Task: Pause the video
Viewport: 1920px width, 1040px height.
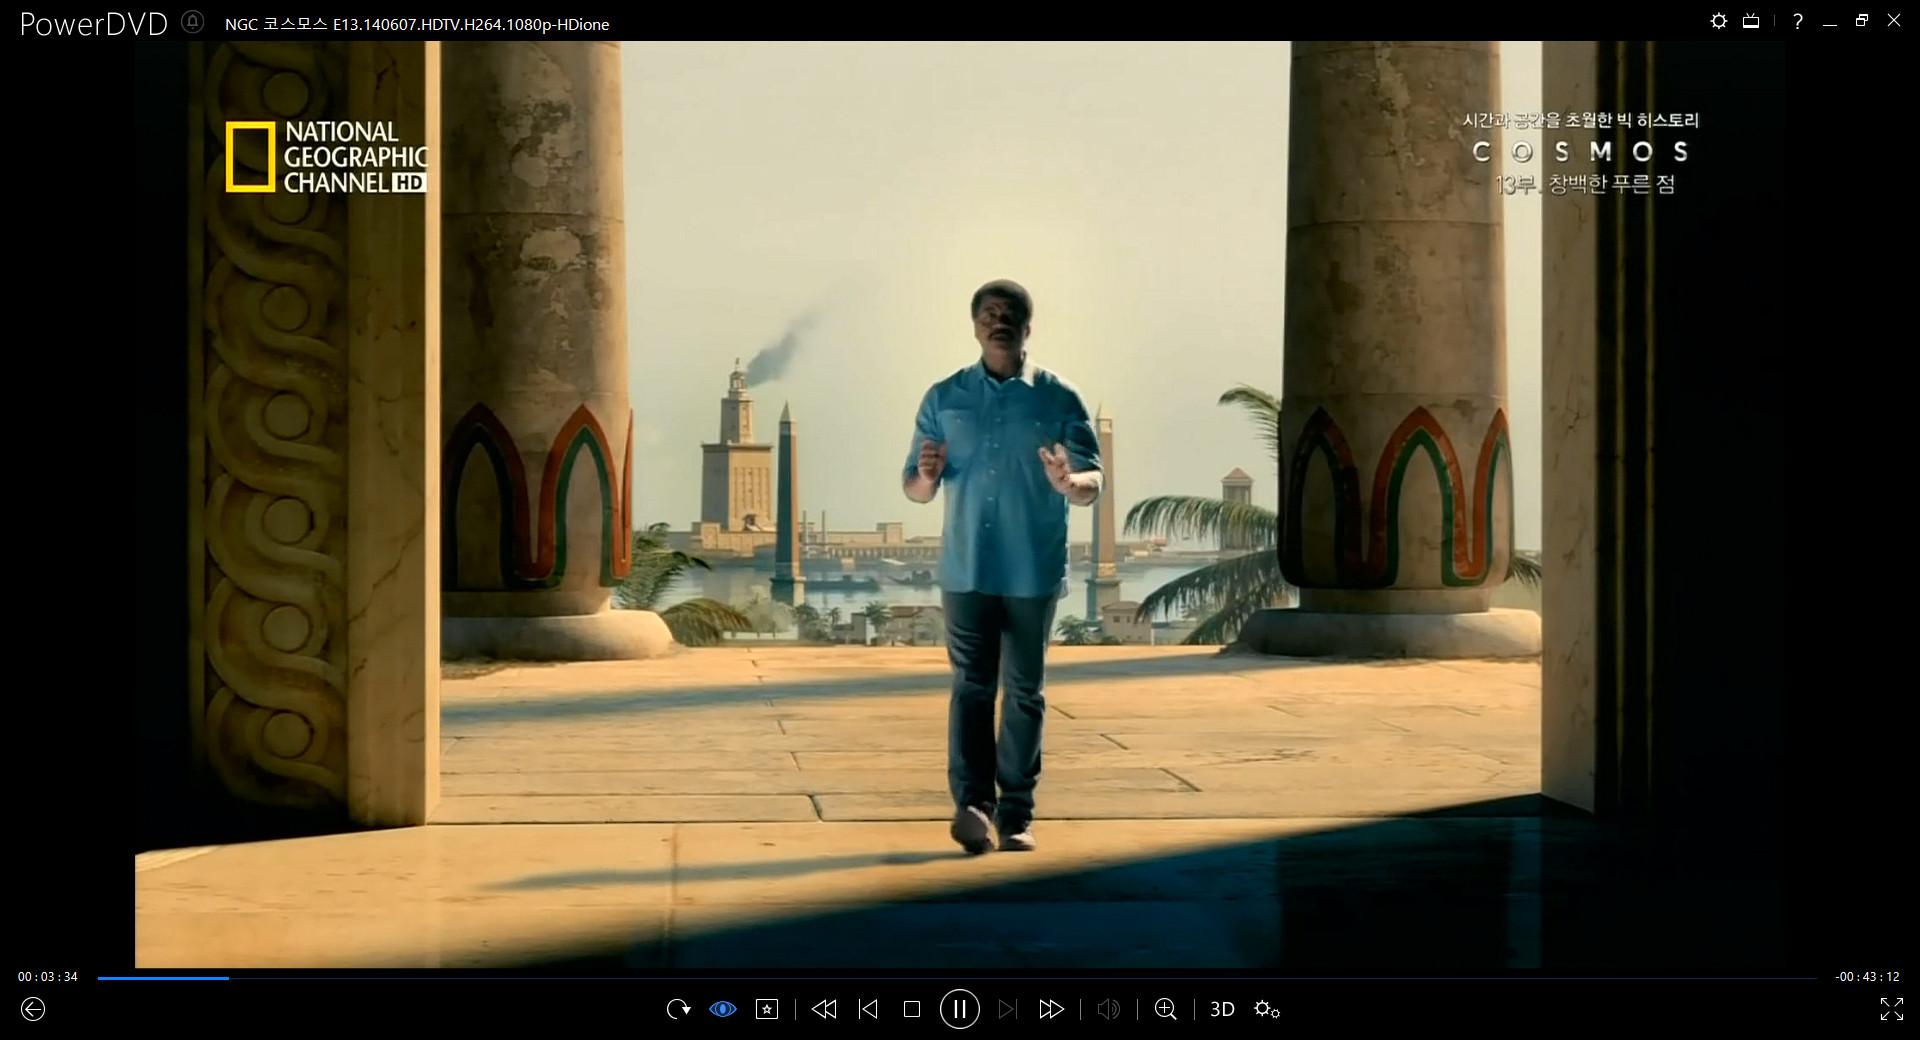Action: point(959,1009)
